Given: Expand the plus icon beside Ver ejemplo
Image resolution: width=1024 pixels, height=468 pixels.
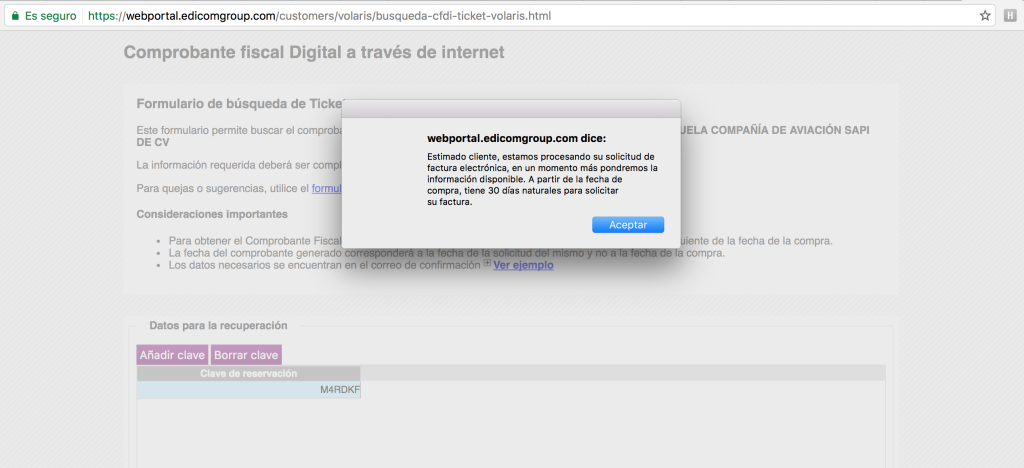Looking at the screenshot, I should (487, 263).
